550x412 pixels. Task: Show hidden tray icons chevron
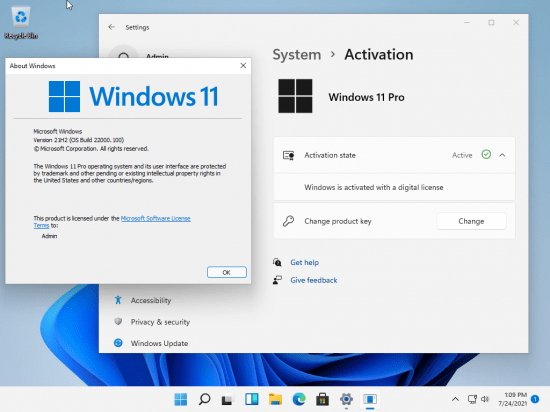tap(455, 399)
